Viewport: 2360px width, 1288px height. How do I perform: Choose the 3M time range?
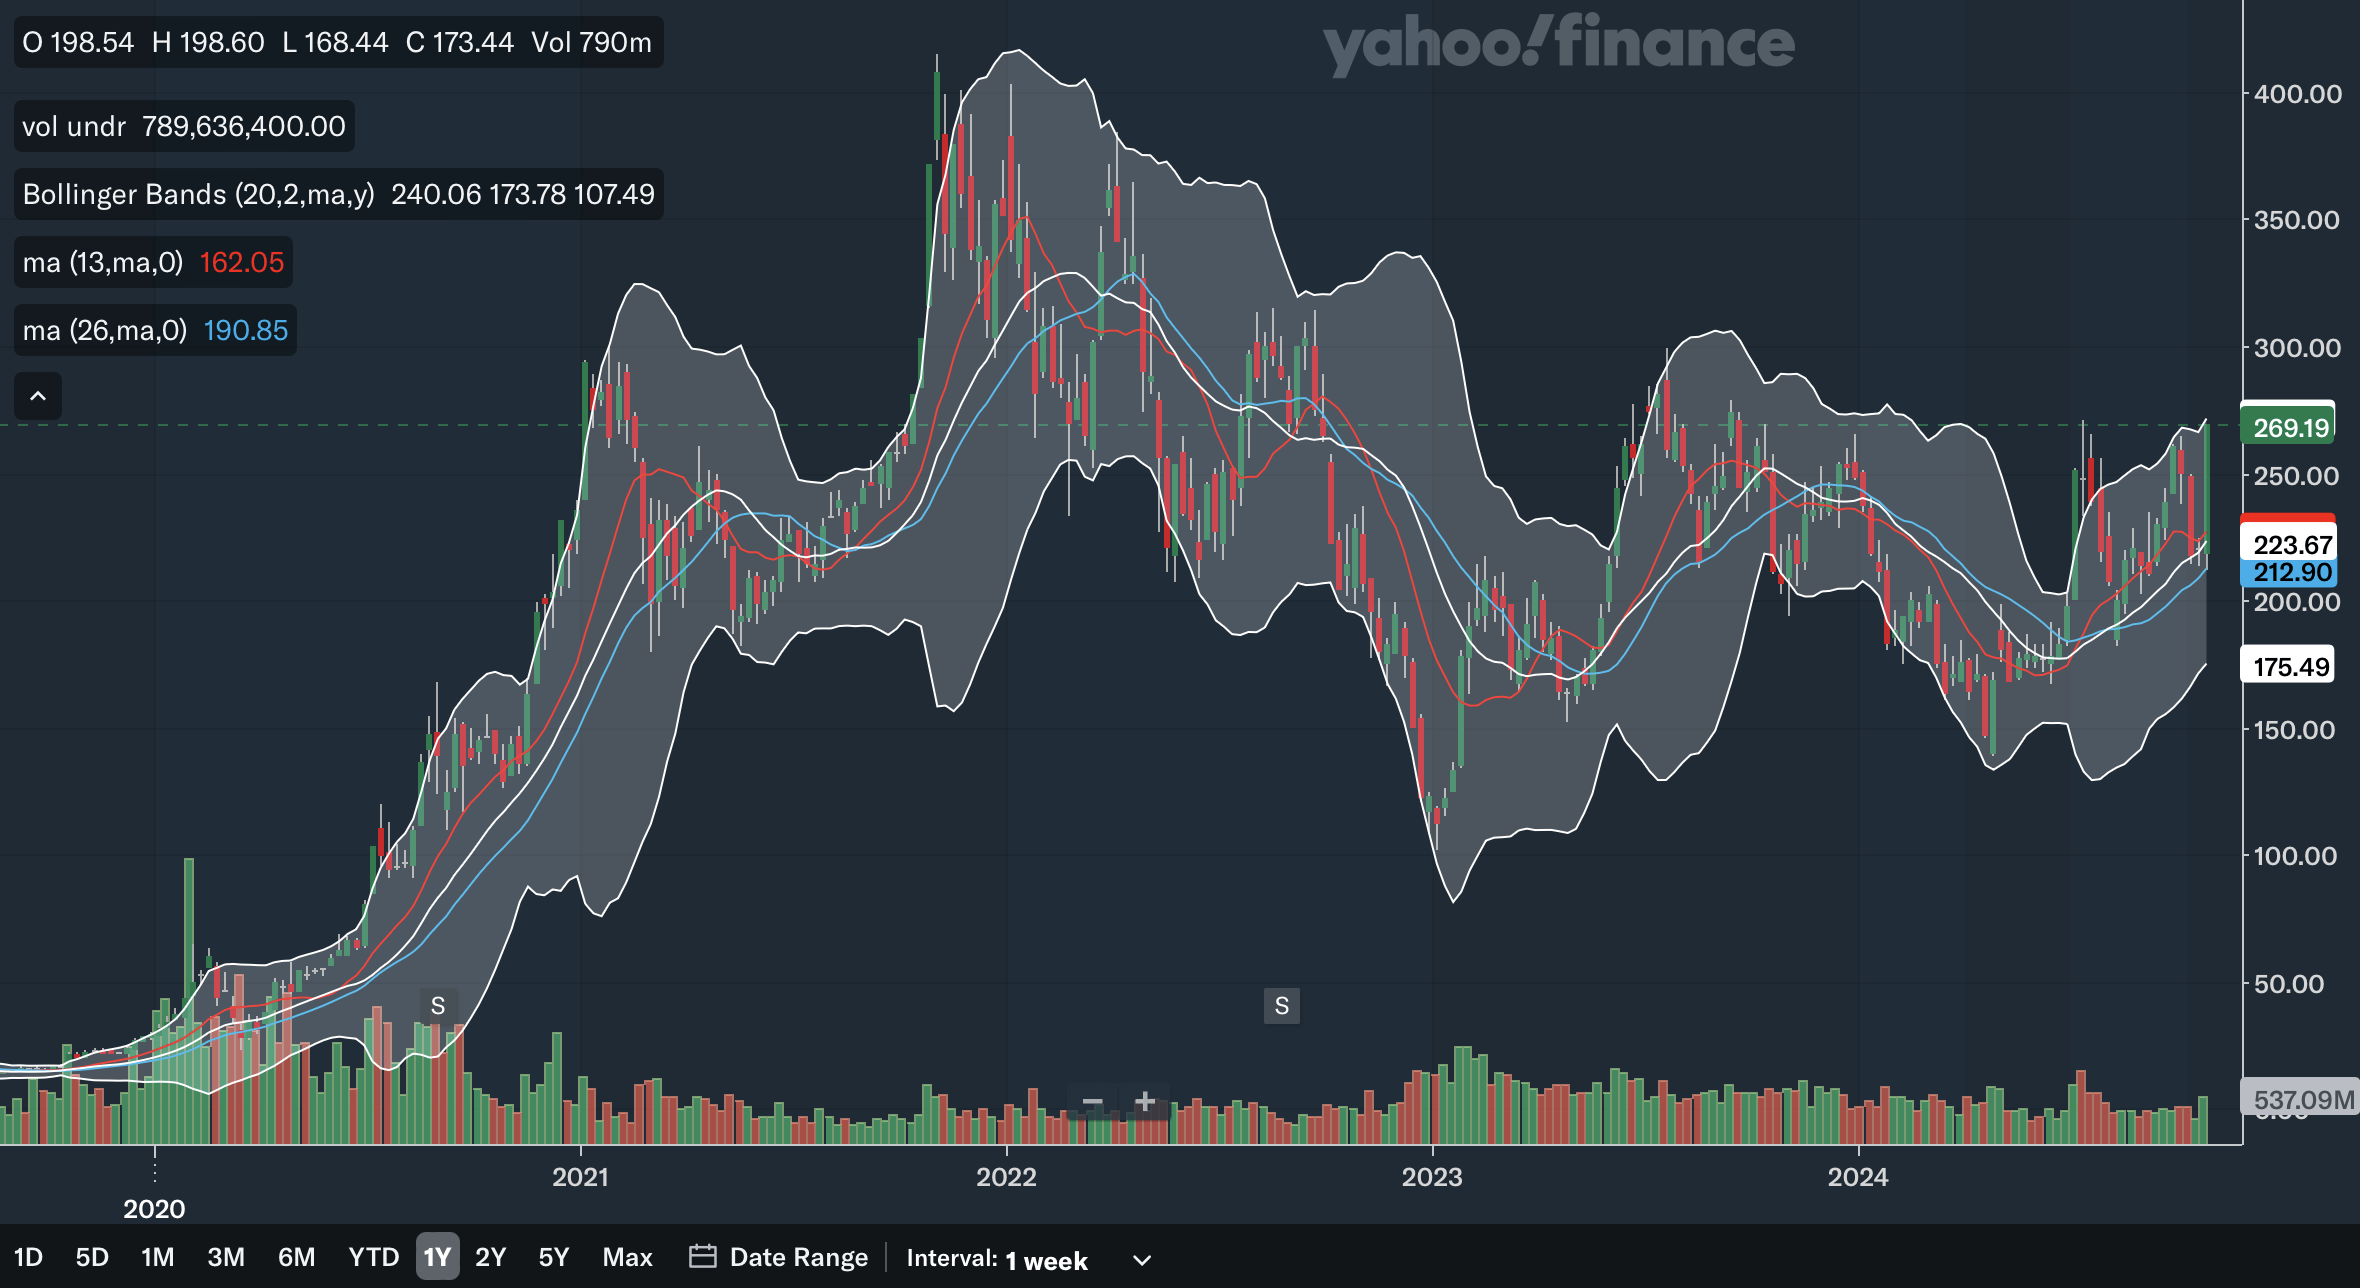[x=226, y=1257]
